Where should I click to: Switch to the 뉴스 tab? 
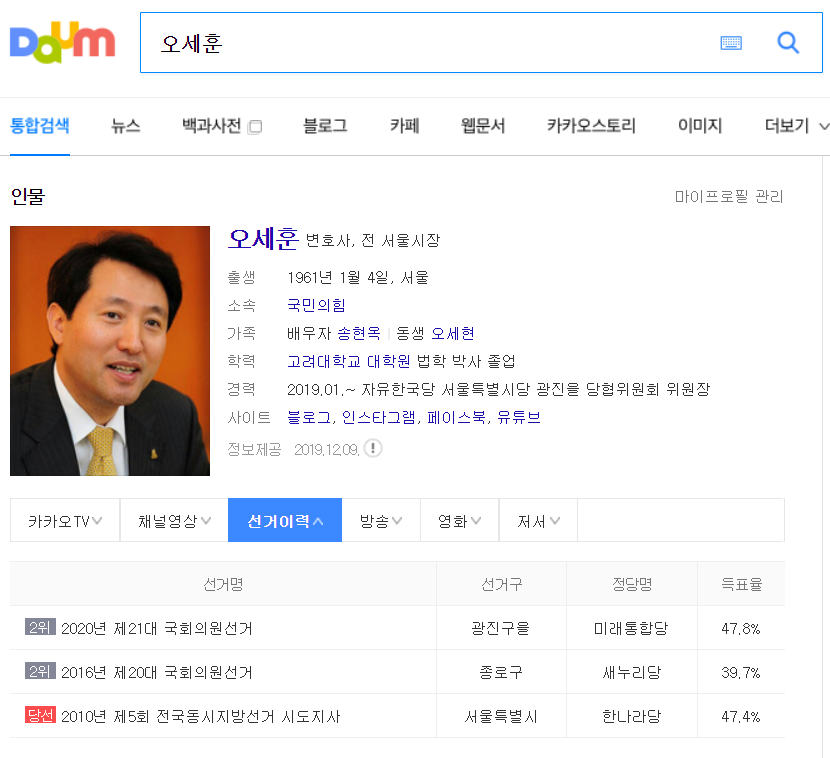pyautogui.click(x=126, y=126)
